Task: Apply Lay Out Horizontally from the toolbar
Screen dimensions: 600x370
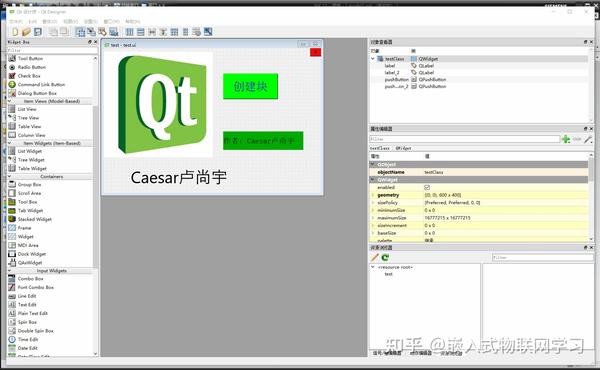Action: [x=130, y=32]
